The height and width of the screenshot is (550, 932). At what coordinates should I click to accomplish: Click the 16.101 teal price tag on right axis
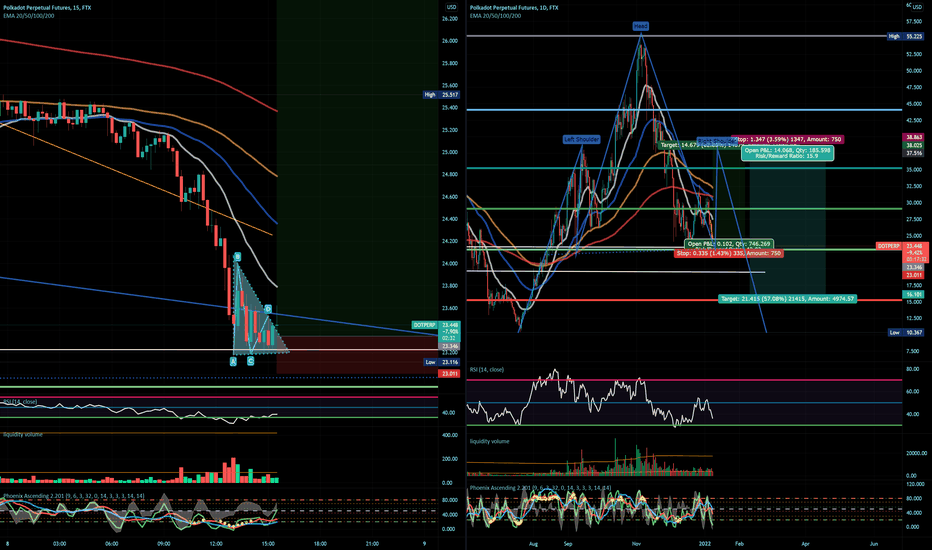click(x=914, y=294)
